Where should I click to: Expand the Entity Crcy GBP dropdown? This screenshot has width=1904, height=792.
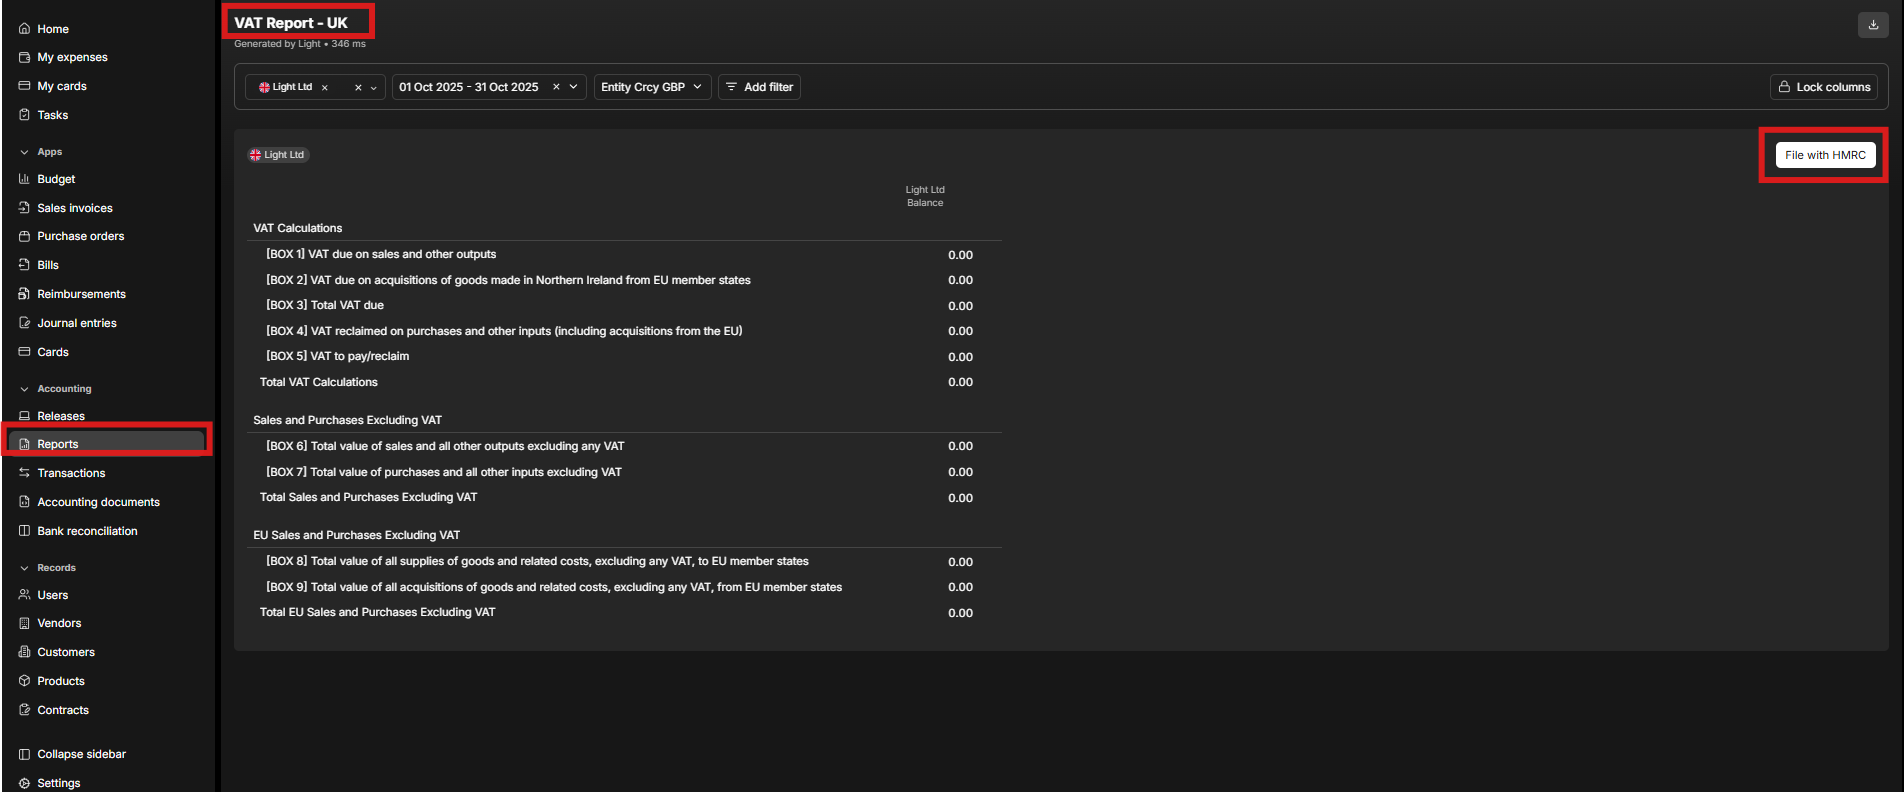(652, 87)
